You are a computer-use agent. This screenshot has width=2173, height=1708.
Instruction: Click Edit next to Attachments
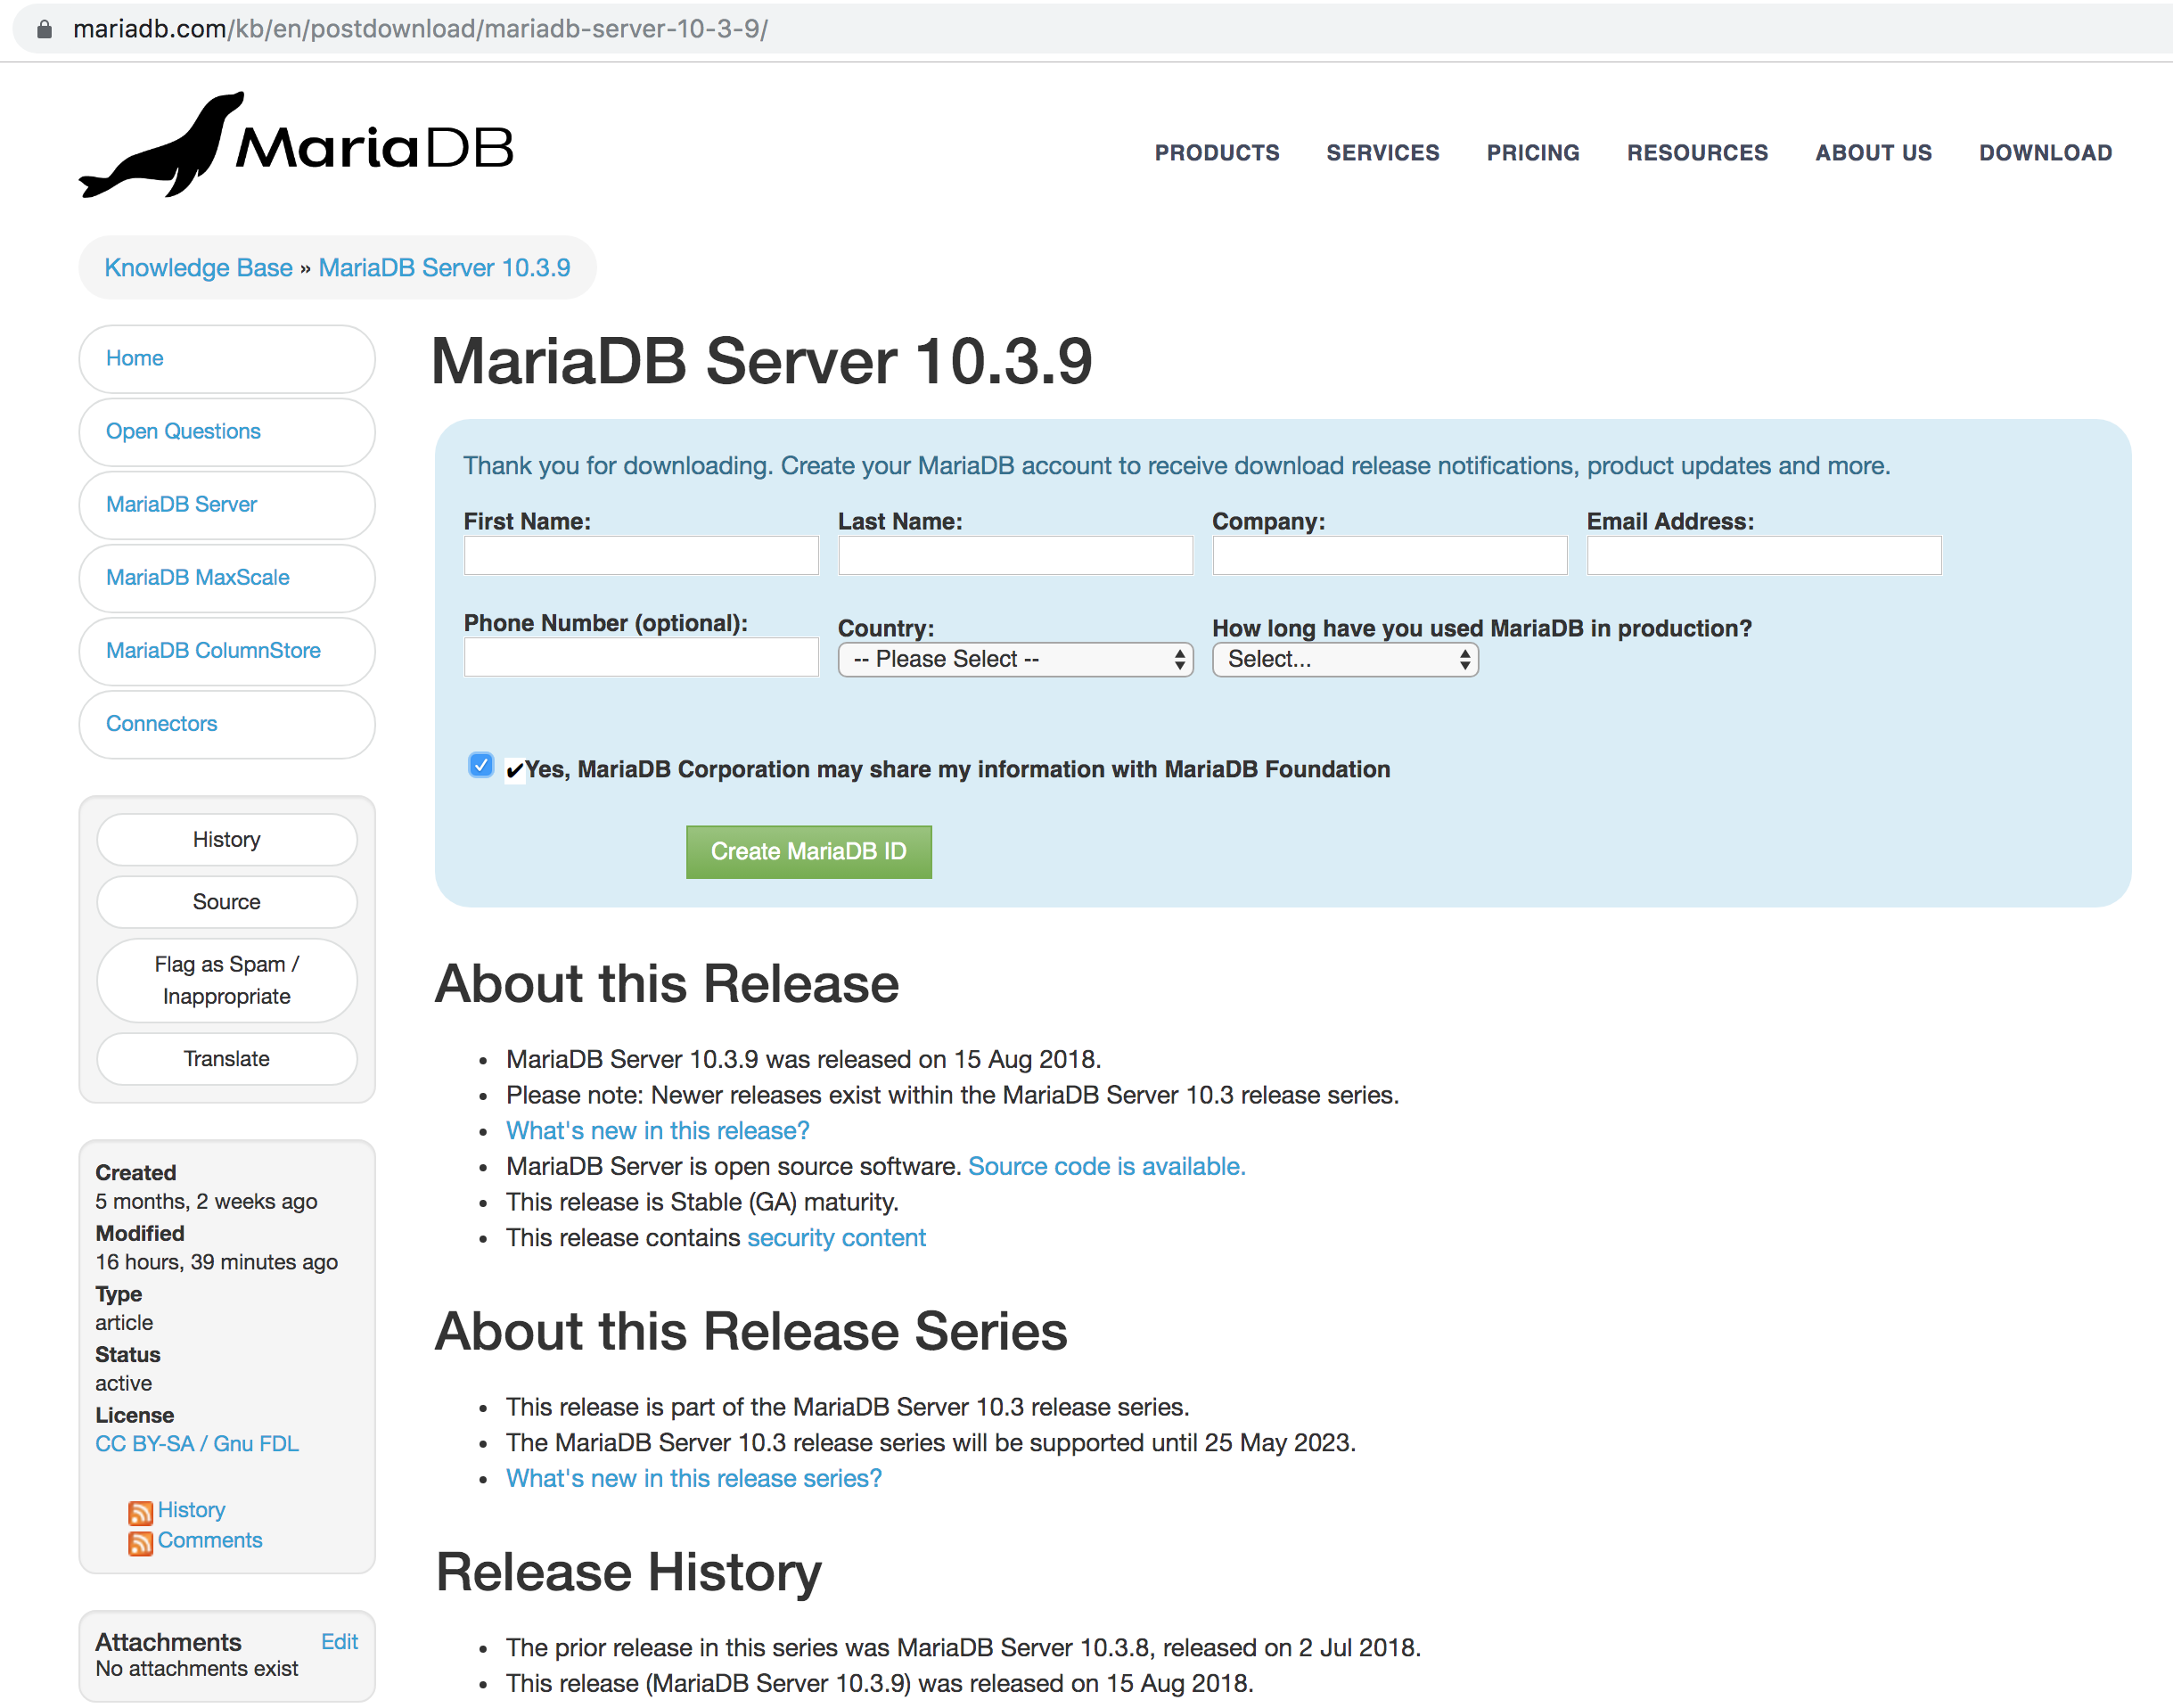pyautogui.click(x=339, y=1642)
